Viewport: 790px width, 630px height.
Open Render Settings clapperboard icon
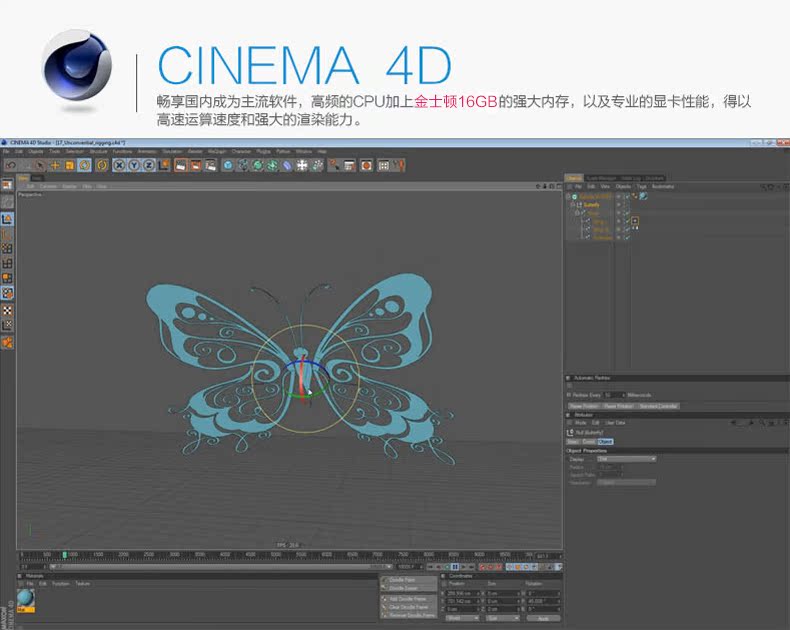coord(211,165)
